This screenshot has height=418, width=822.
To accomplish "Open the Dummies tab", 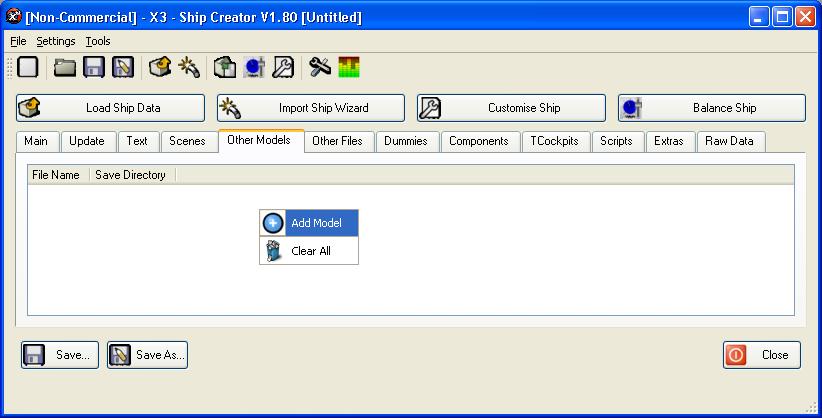I will click(406, 141).
